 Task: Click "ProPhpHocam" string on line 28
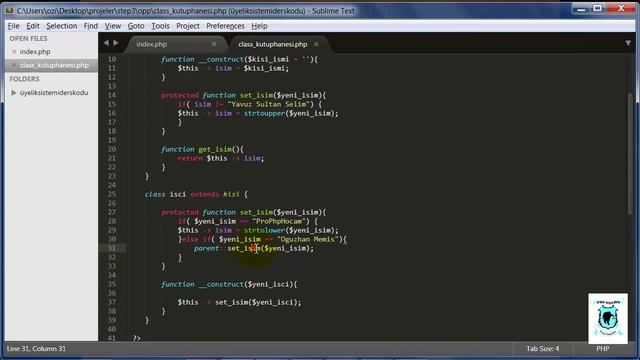(279, 221)
